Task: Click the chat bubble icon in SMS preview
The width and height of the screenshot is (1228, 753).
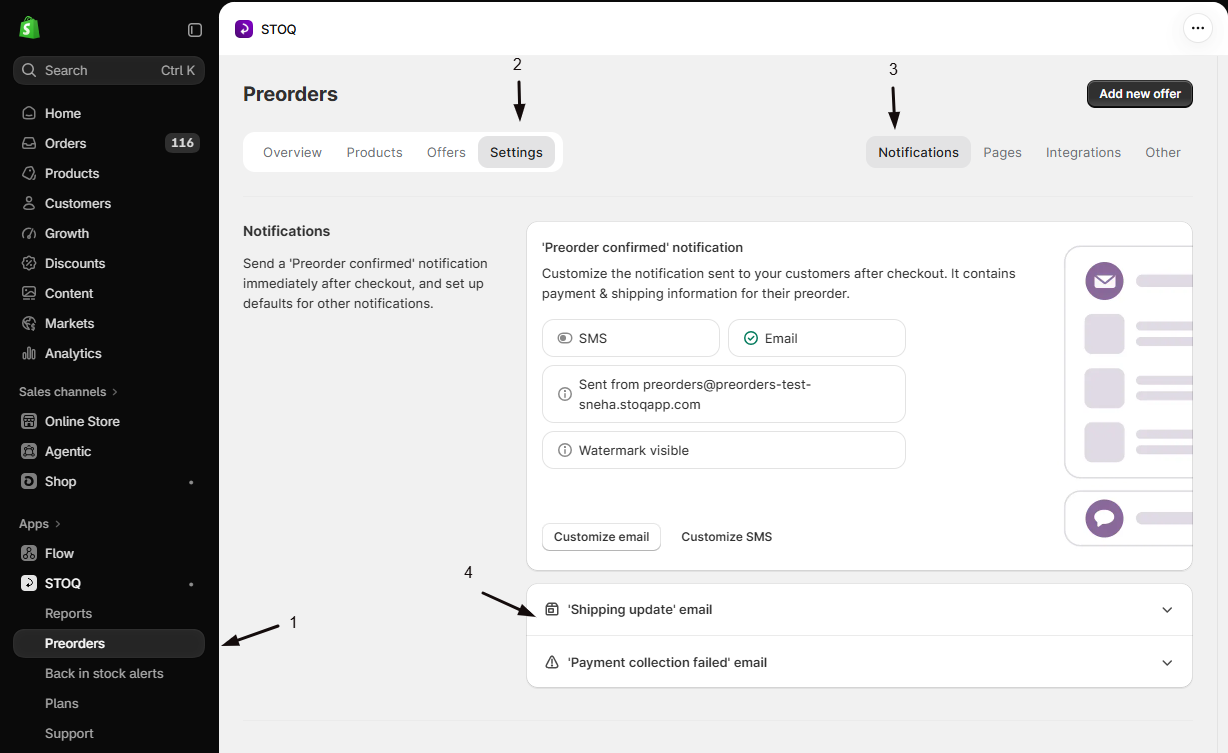Action: (1104, 518)
